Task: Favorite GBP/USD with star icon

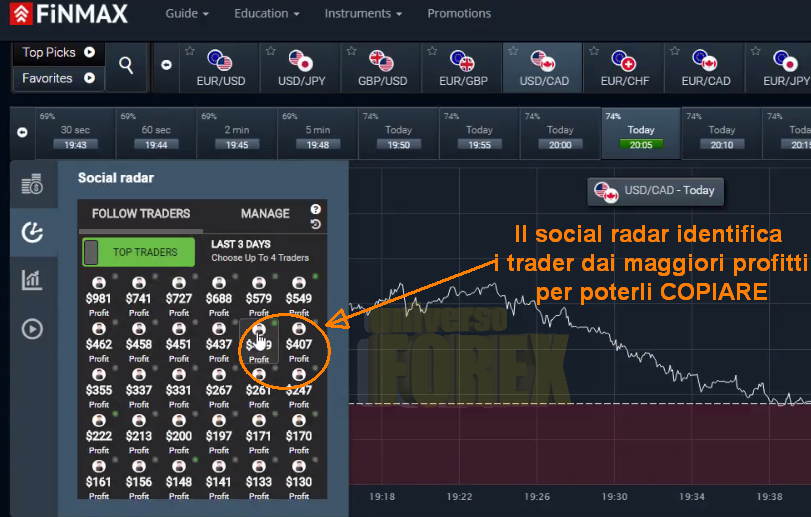Action: [x=352, y=51]
